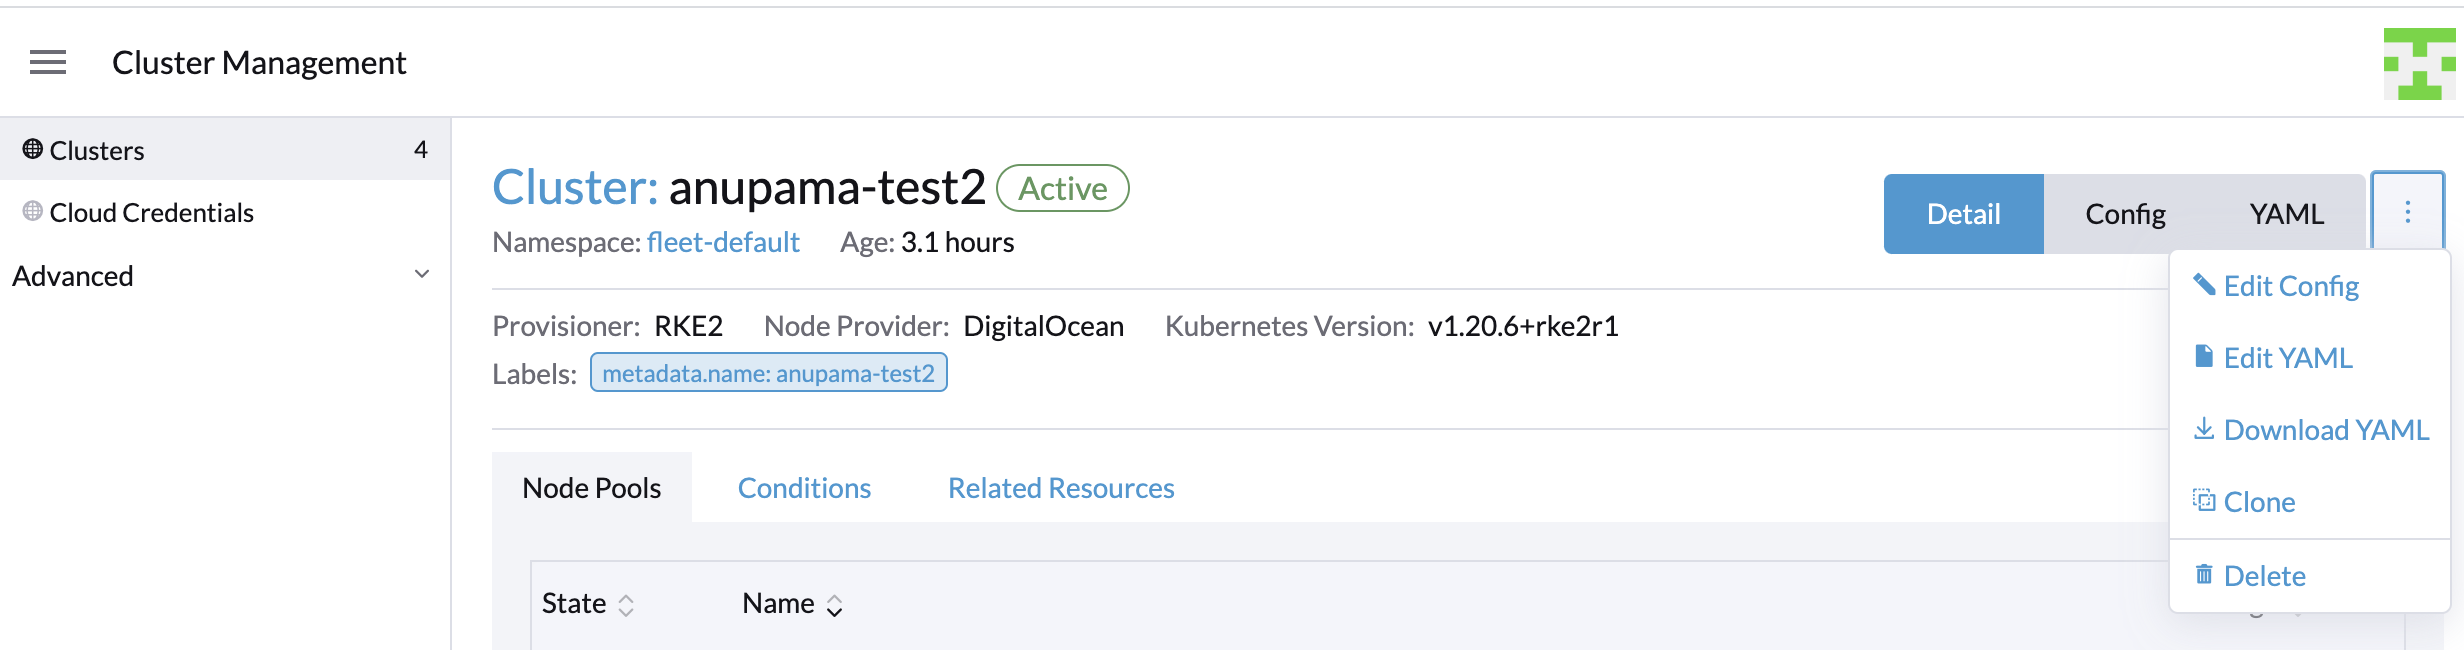Open the YAML tab
Image resolution: width=2464 pixels, height=650 pixels.
pos(2286,213)
